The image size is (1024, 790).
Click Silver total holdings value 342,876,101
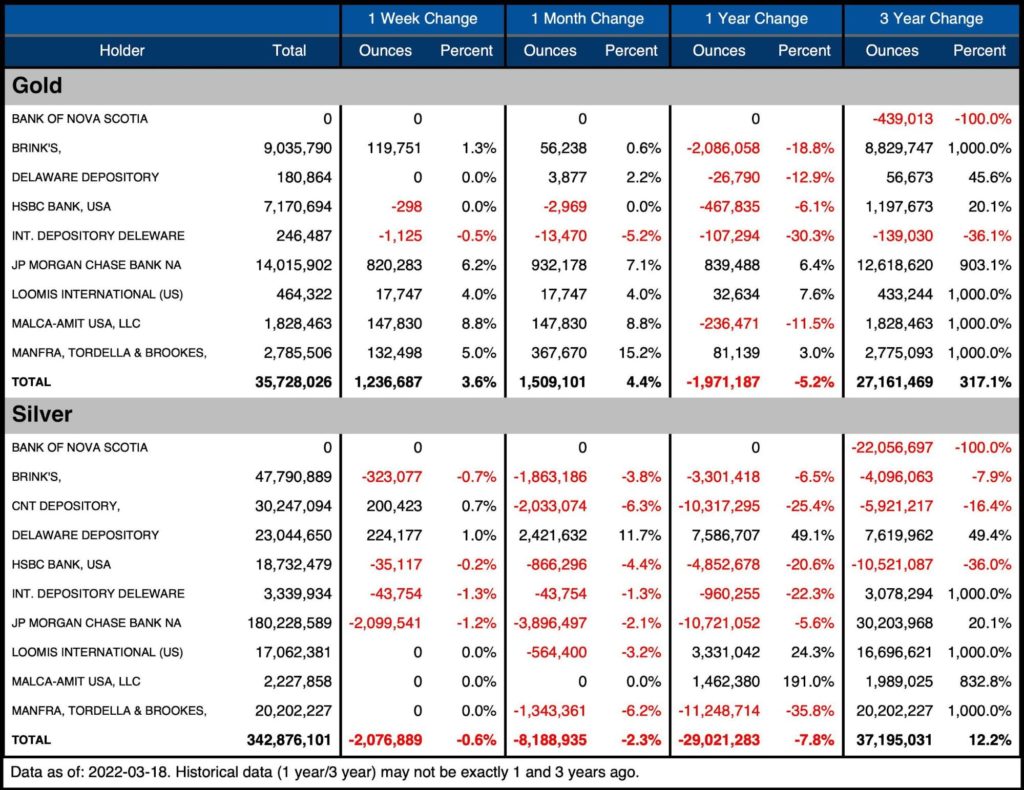tap(285, 740)
